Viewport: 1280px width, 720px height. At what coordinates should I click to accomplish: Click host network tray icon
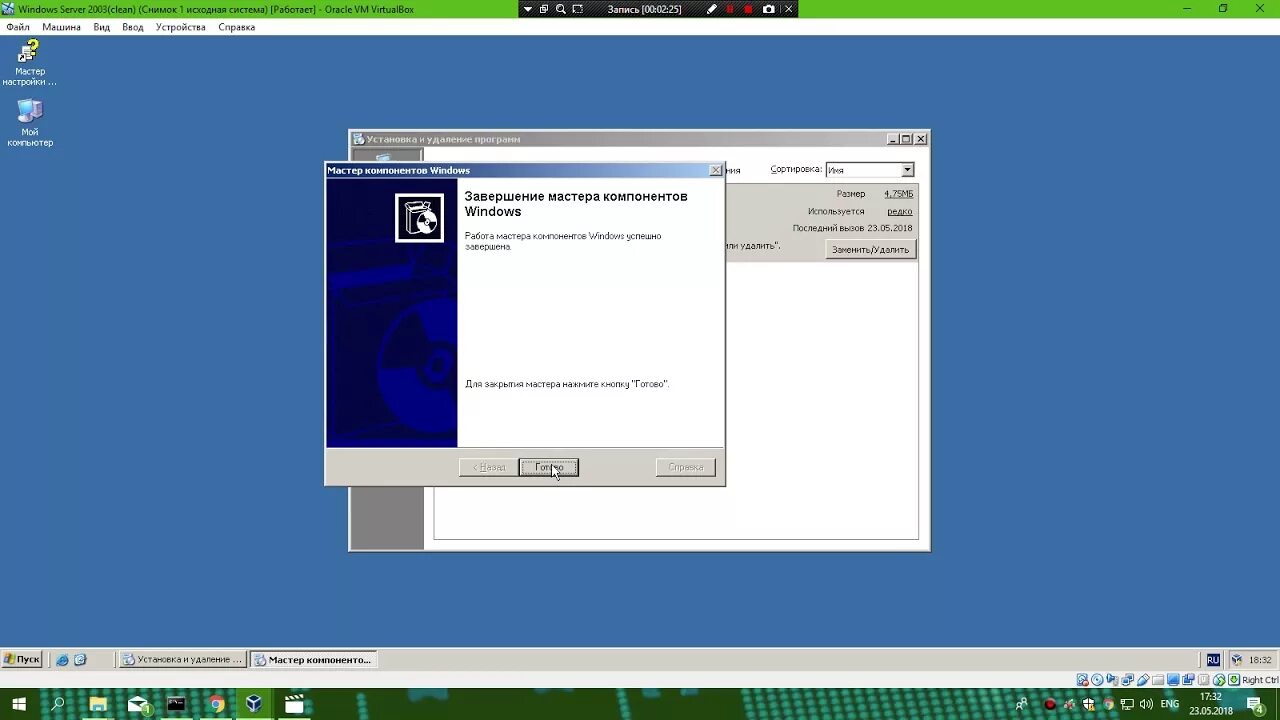(1128, 704)
